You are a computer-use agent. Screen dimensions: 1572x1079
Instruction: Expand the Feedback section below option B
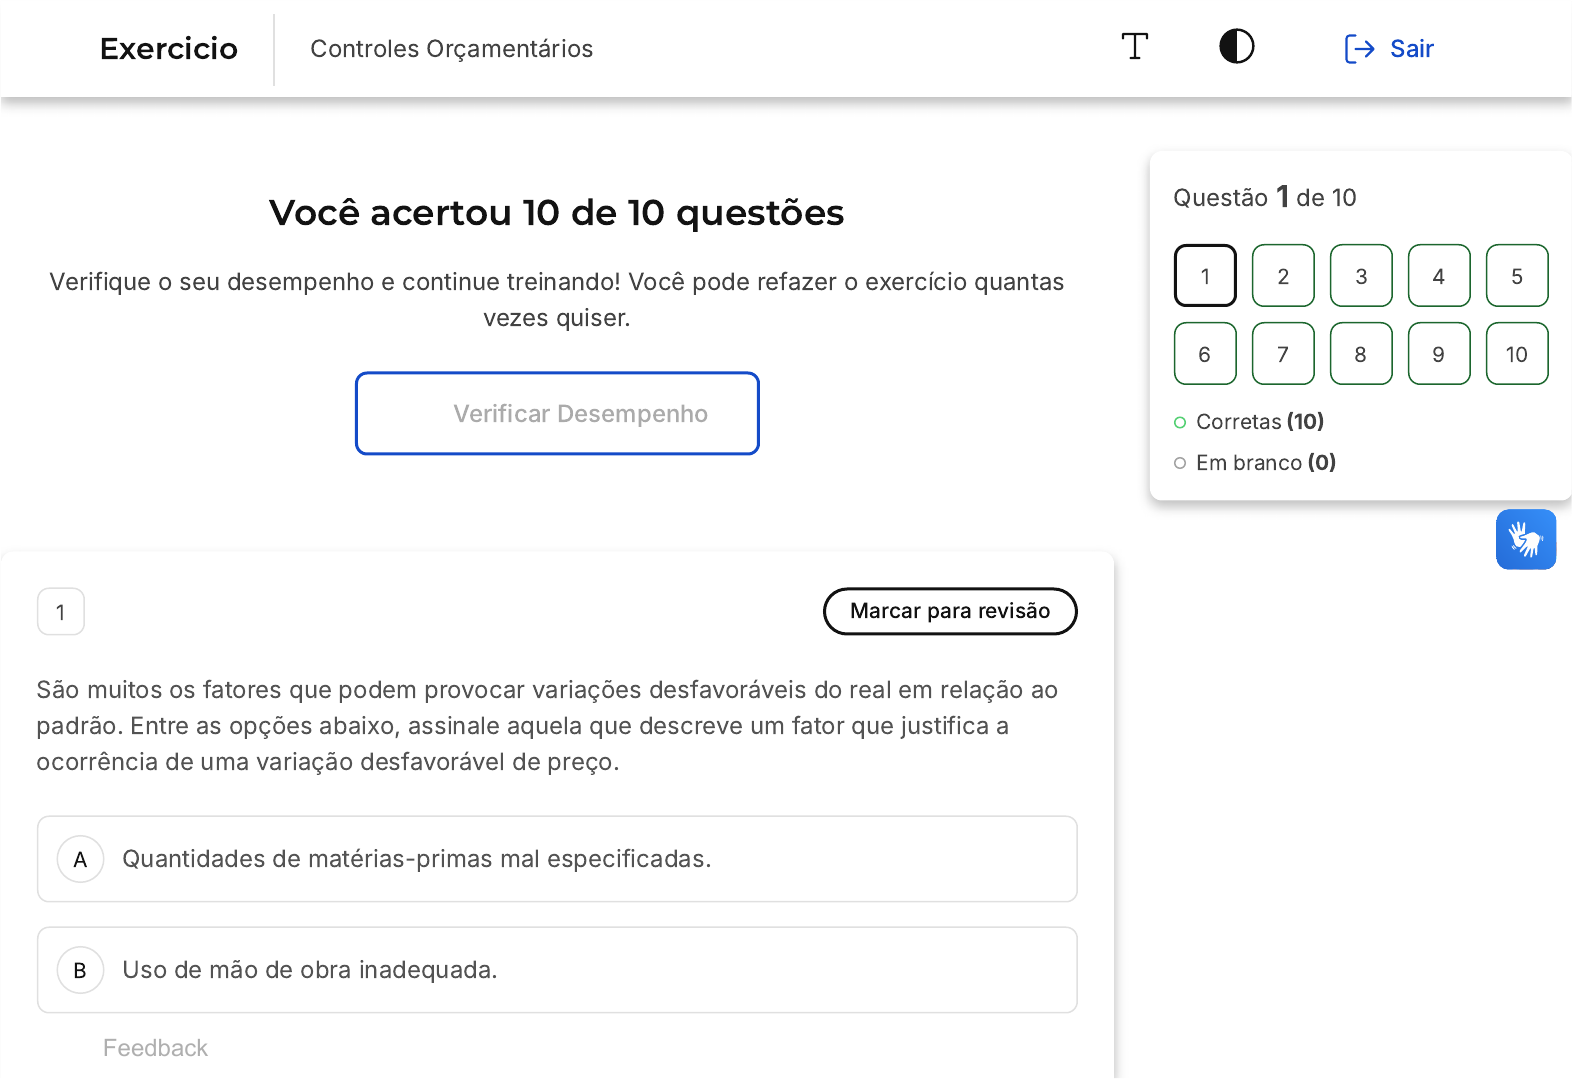[x=155, y=1048]
